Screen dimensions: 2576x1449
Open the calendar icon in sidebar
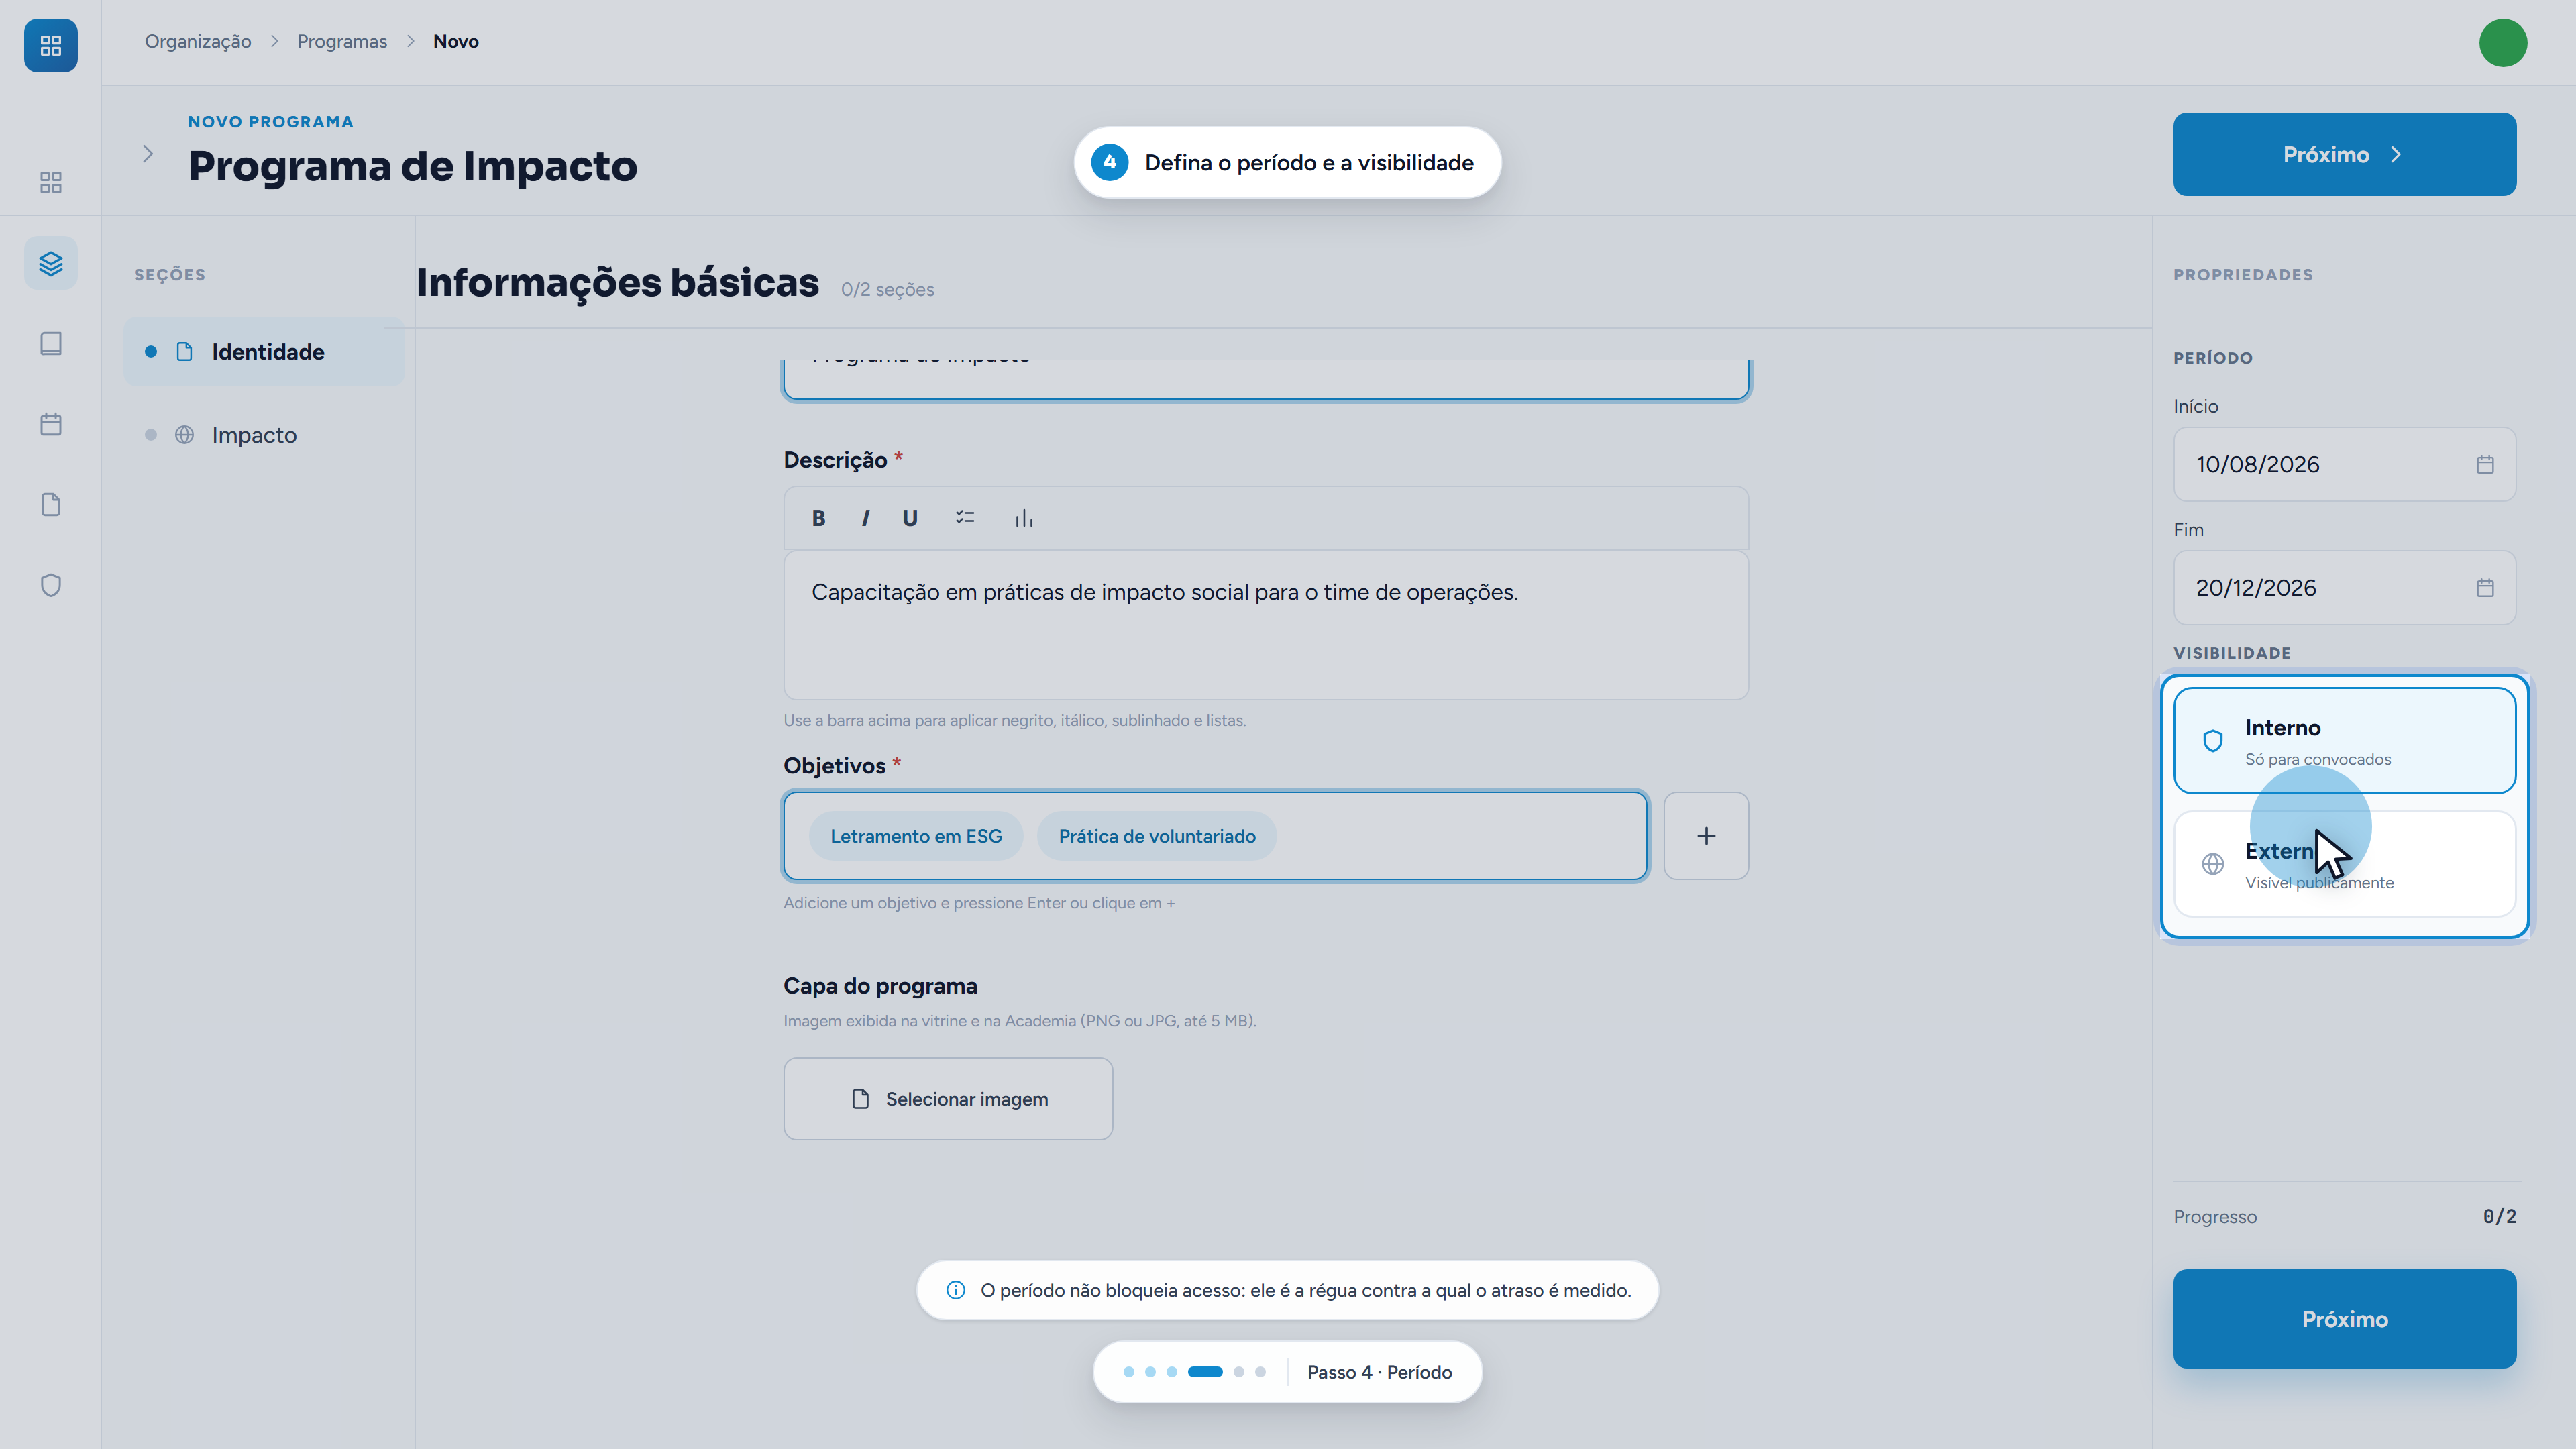point(51,424)
